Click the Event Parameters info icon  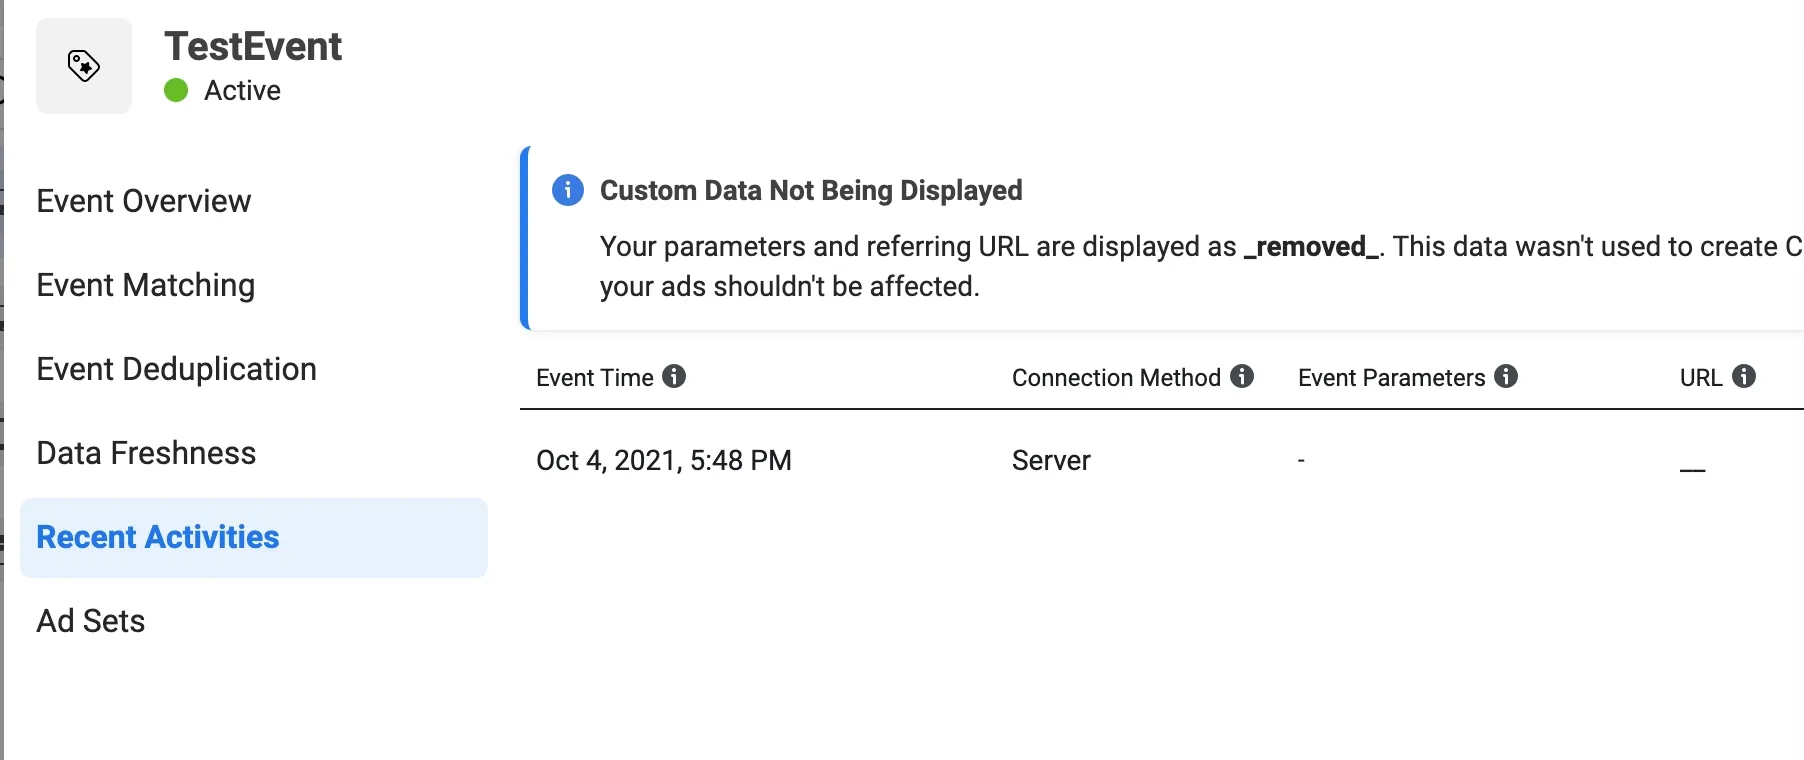[1506, 376]
